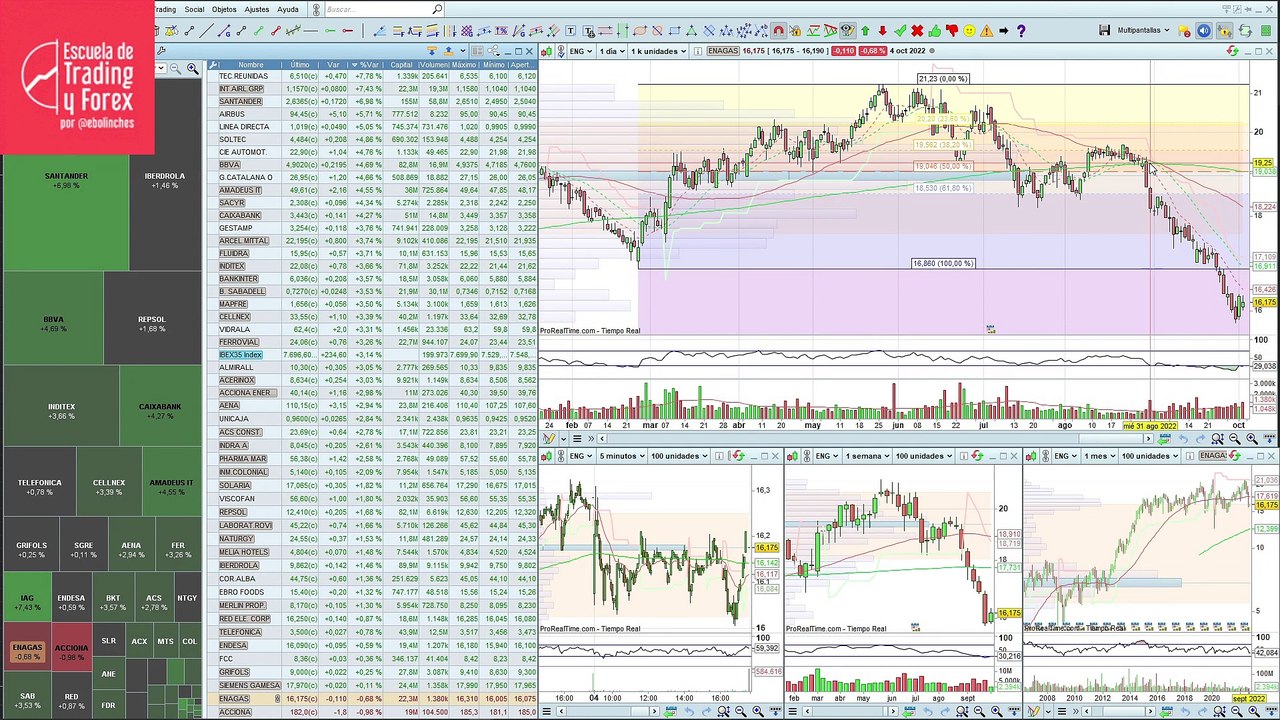The image size is (1280, 720).
Task: Select the rectangle drawing tool
Action: 674,31
